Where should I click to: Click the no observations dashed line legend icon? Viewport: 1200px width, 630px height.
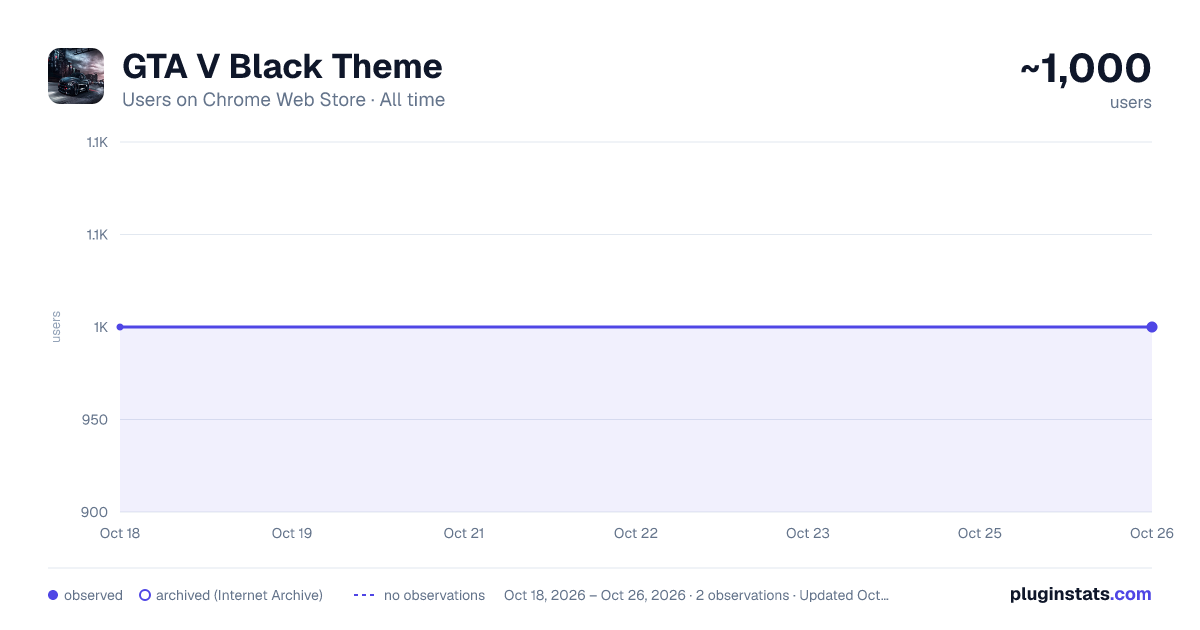point(364,595)
